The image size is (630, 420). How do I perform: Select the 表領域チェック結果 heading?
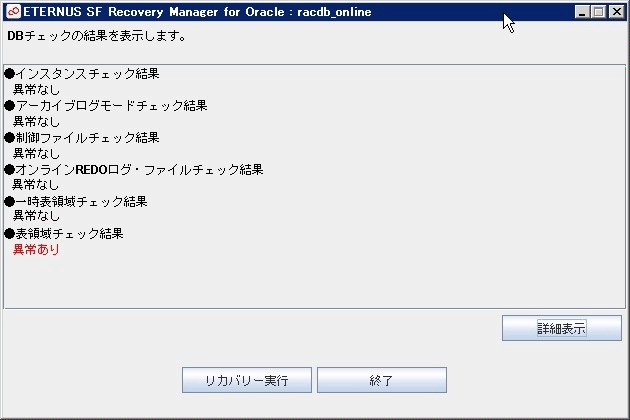[64, 234]
